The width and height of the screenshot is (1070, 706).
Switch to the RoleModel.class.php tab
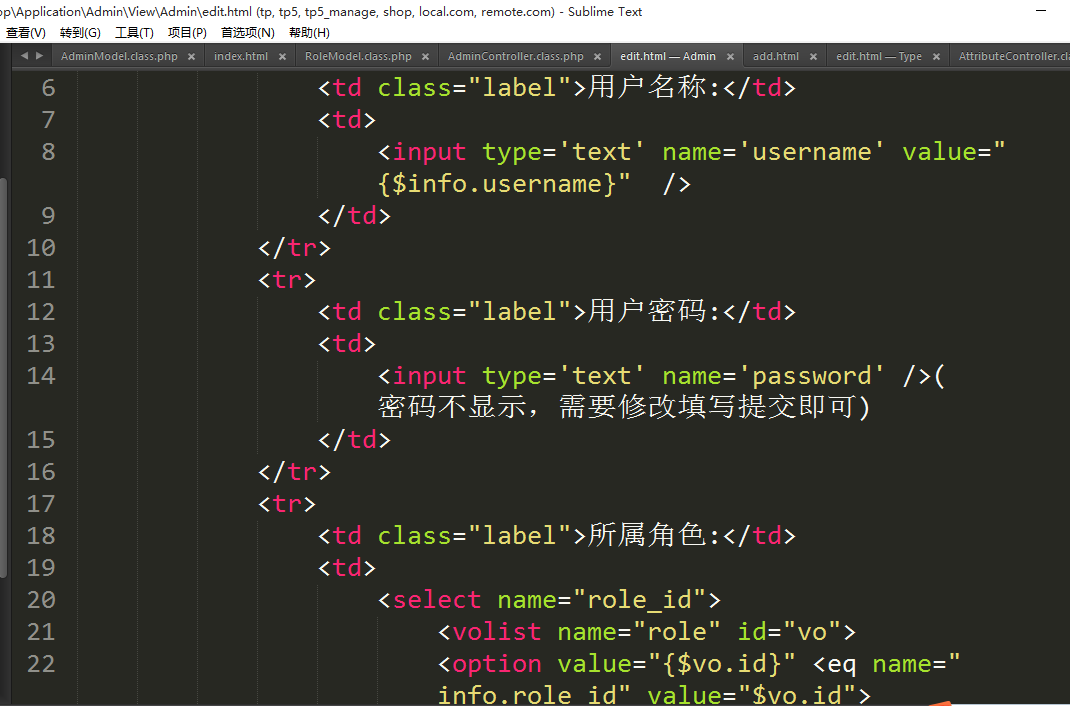358,57
